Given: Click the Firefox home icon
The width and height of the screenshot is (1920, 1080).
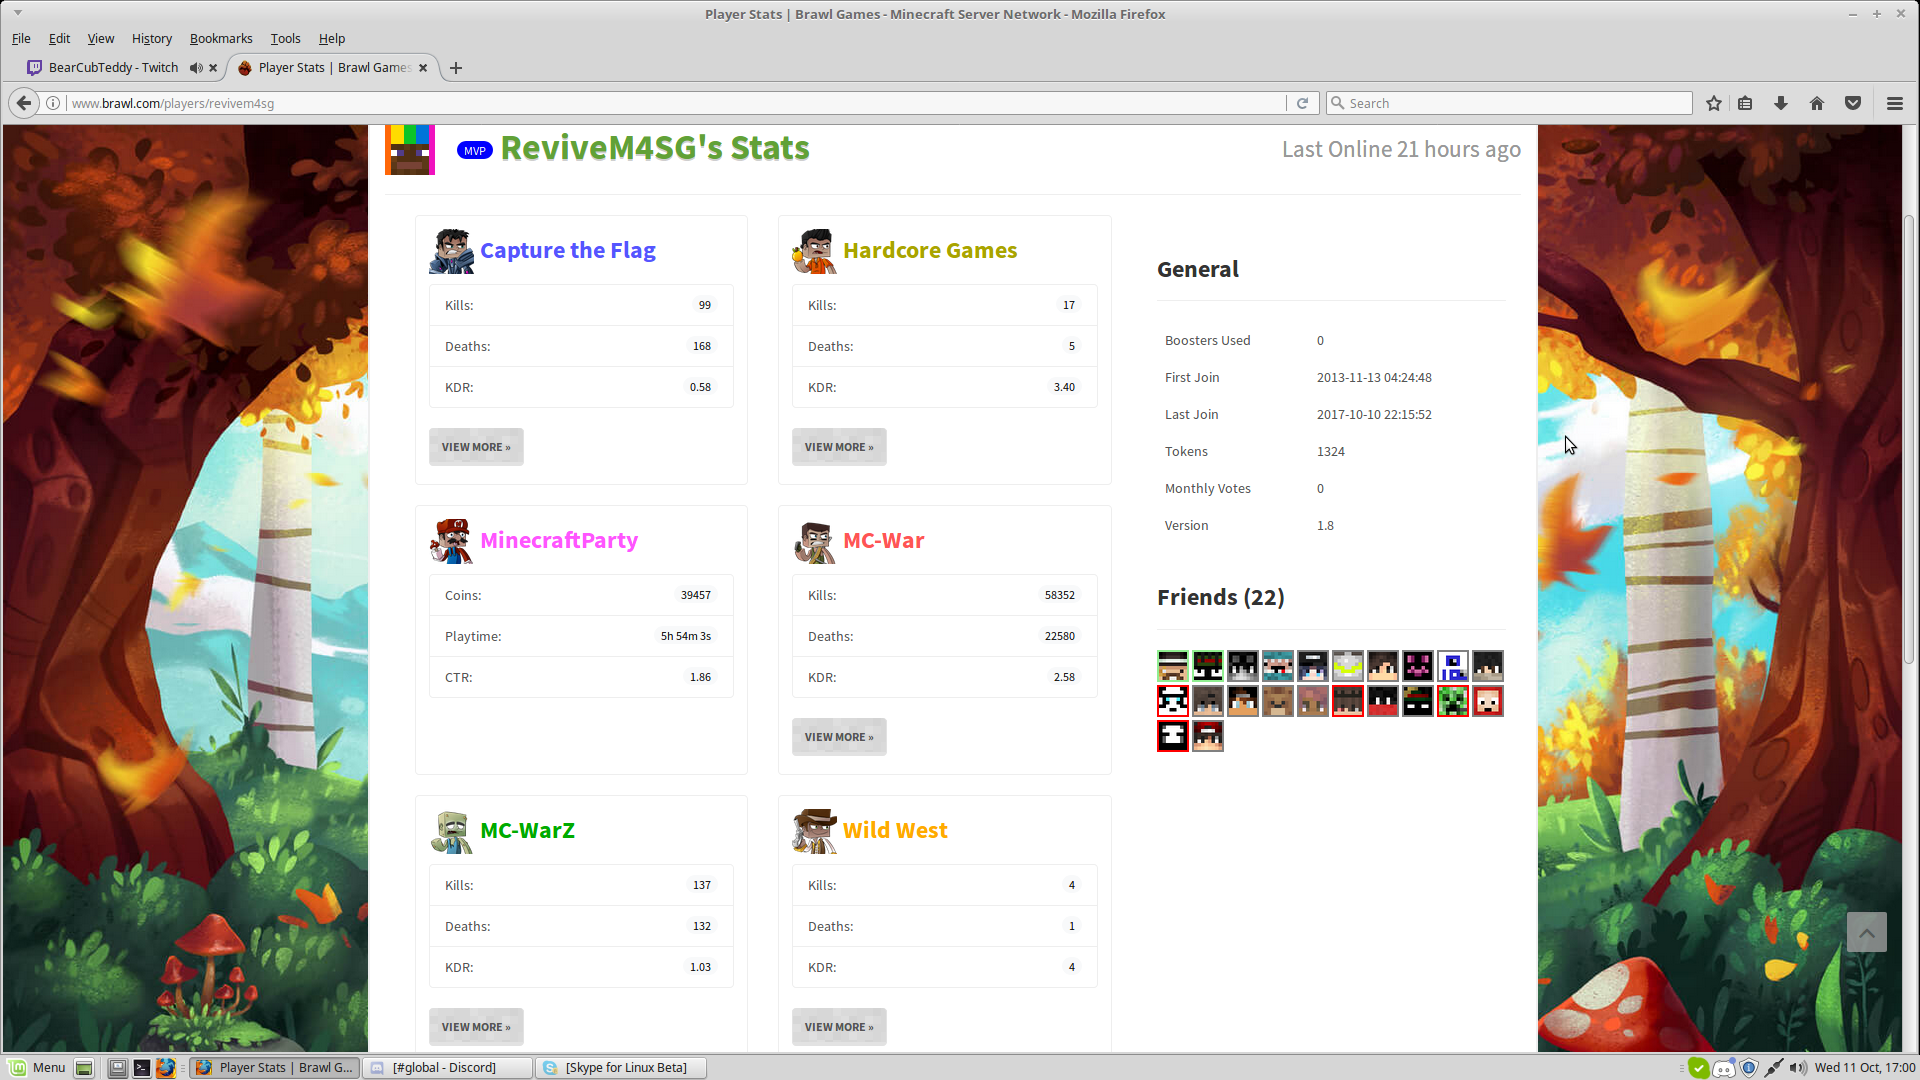Looking at the screenshot, I should coord(1817,103).
